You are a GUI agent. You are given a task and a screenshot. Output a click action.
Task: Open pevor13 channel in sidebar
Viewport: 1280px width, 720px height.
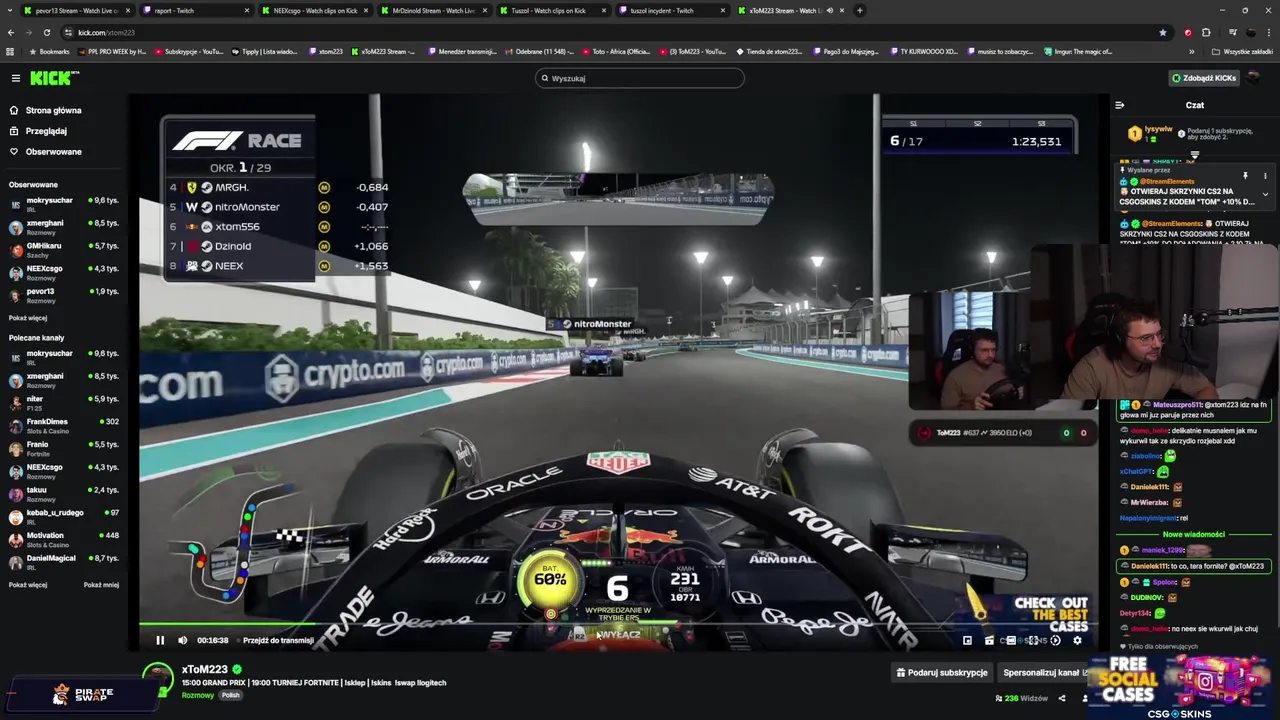coord(64,295)
